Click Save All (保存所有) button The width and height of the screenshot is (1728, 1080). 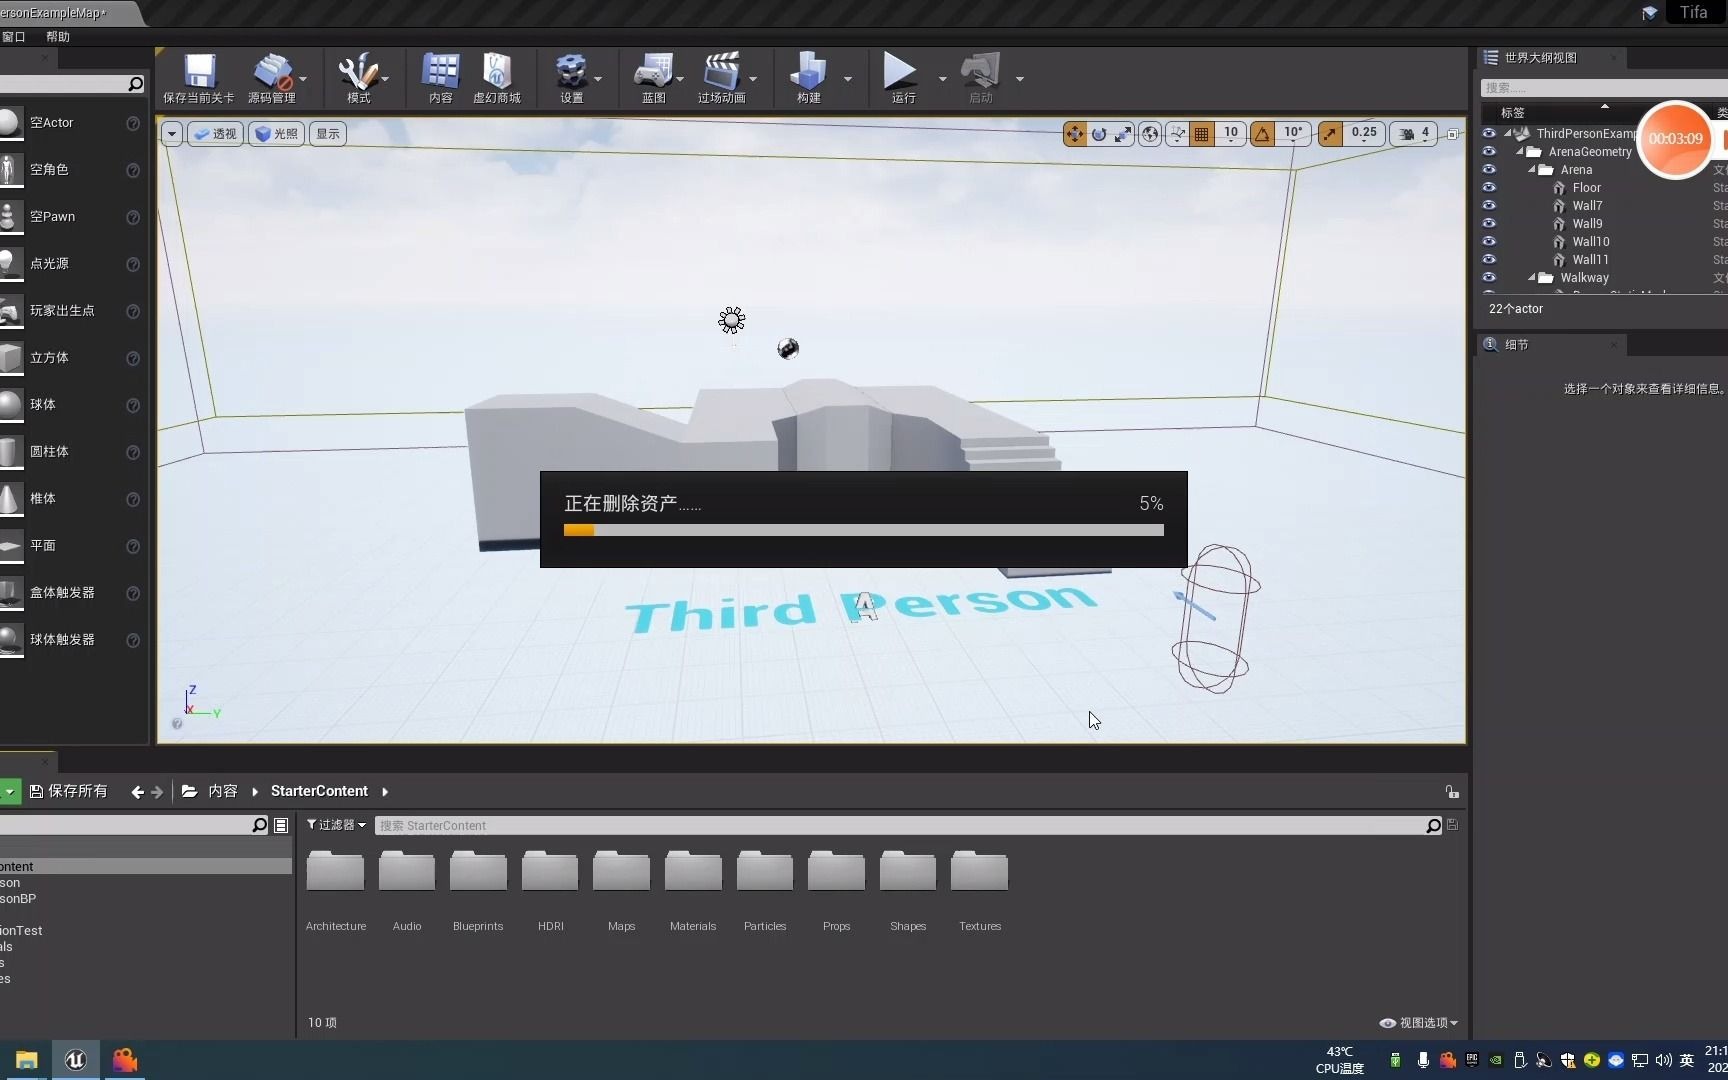tap(68, 791)
